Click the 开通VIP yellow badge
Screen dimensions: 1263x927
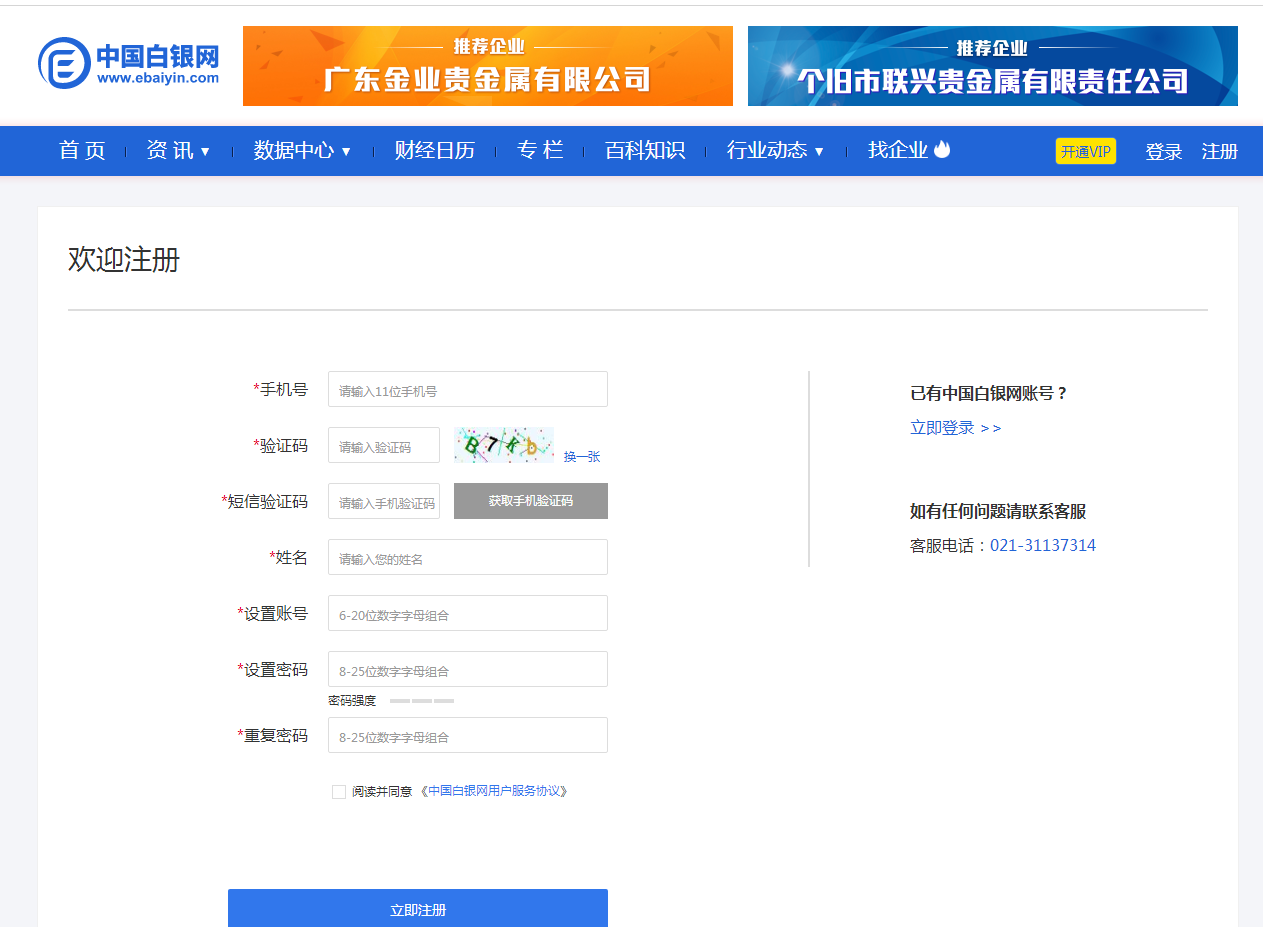tap(1085, 151)
